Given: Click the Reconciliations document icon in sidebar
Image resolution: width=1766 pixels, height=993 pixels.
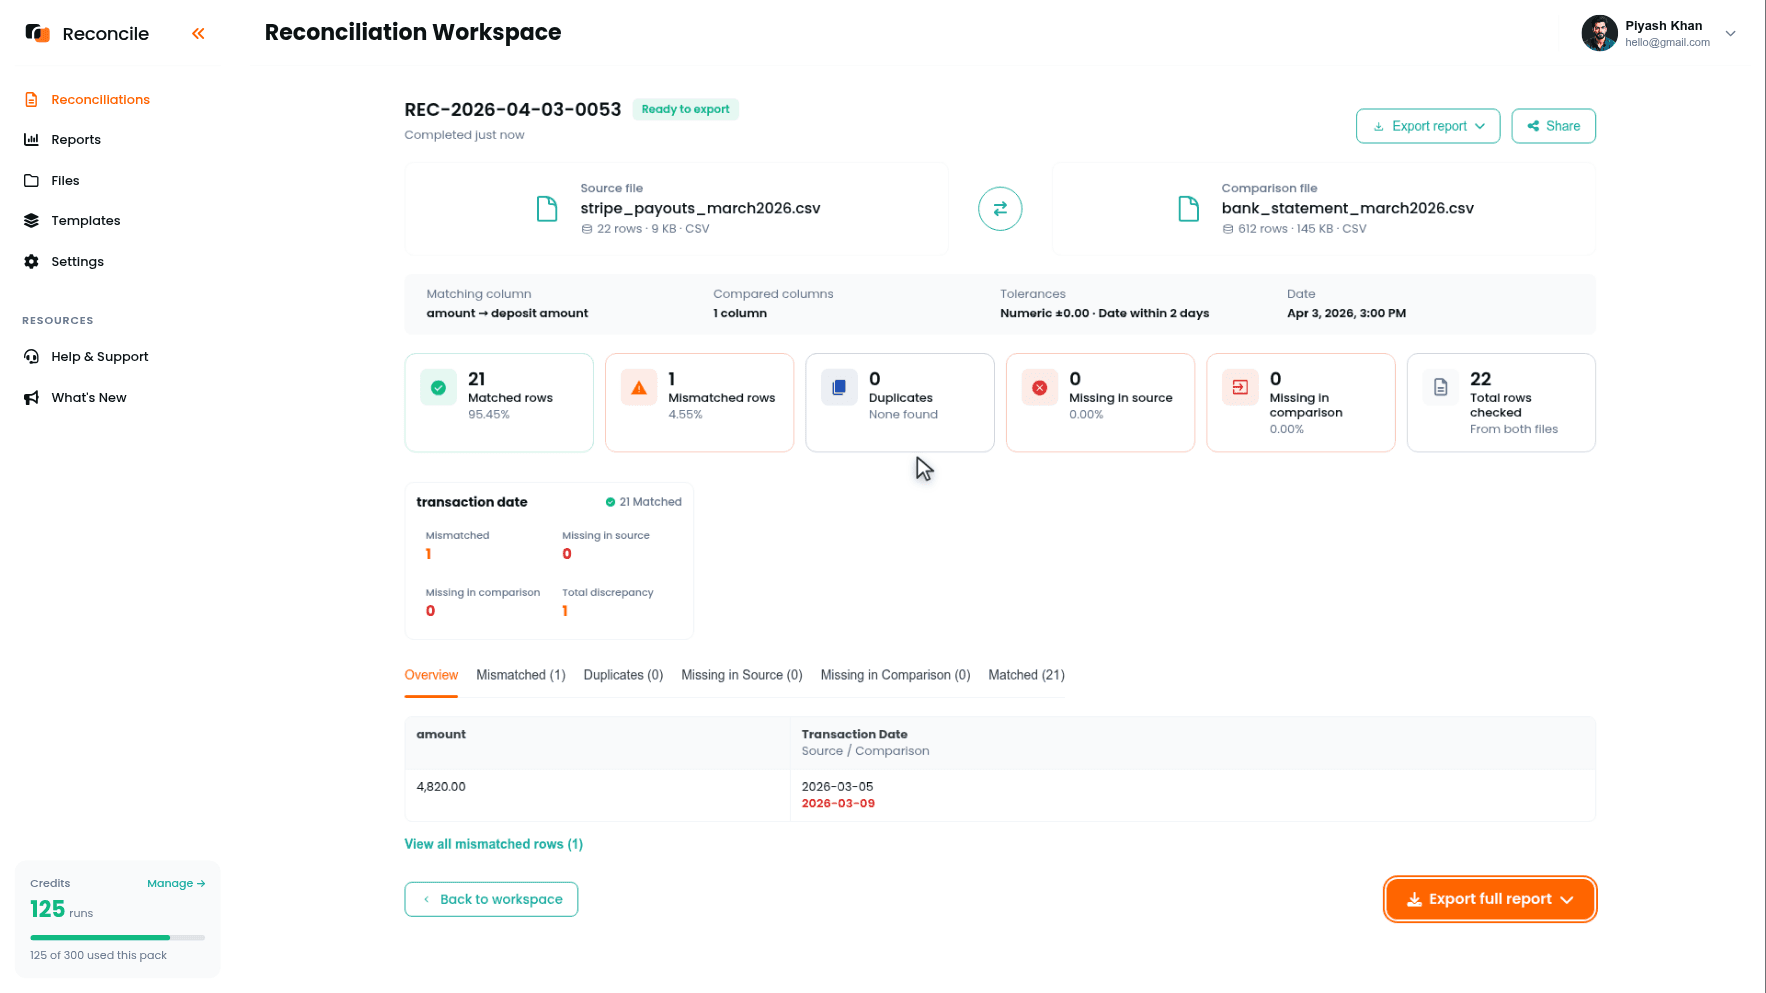Looking at the screenshot, I should click(31, 100).
